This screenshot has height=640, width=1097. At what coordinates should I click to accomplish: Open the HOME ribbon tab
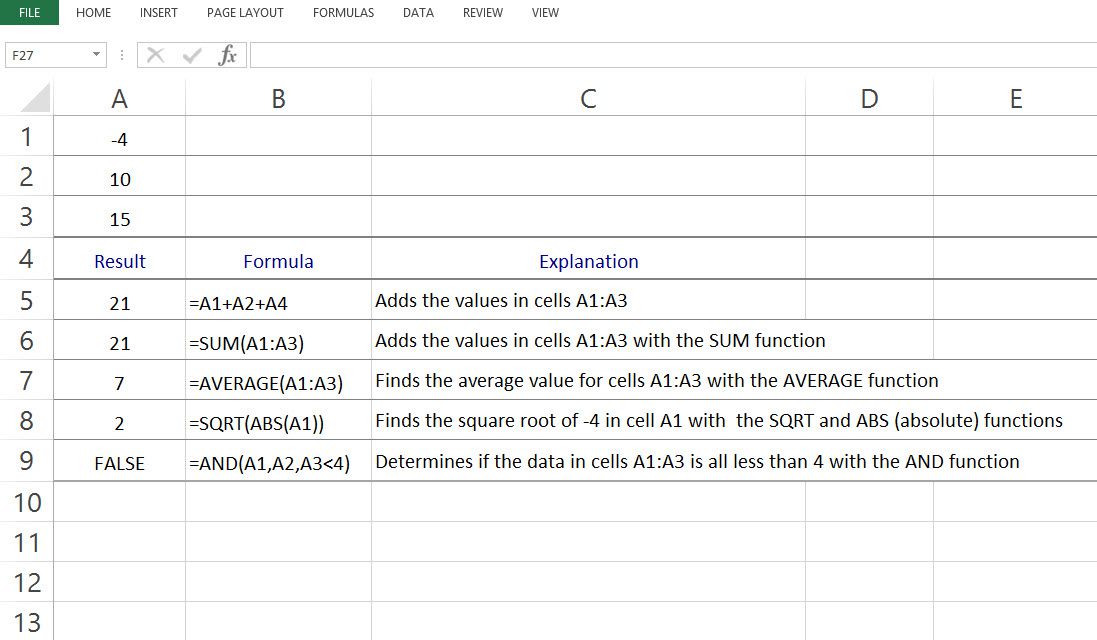(93, 13)
